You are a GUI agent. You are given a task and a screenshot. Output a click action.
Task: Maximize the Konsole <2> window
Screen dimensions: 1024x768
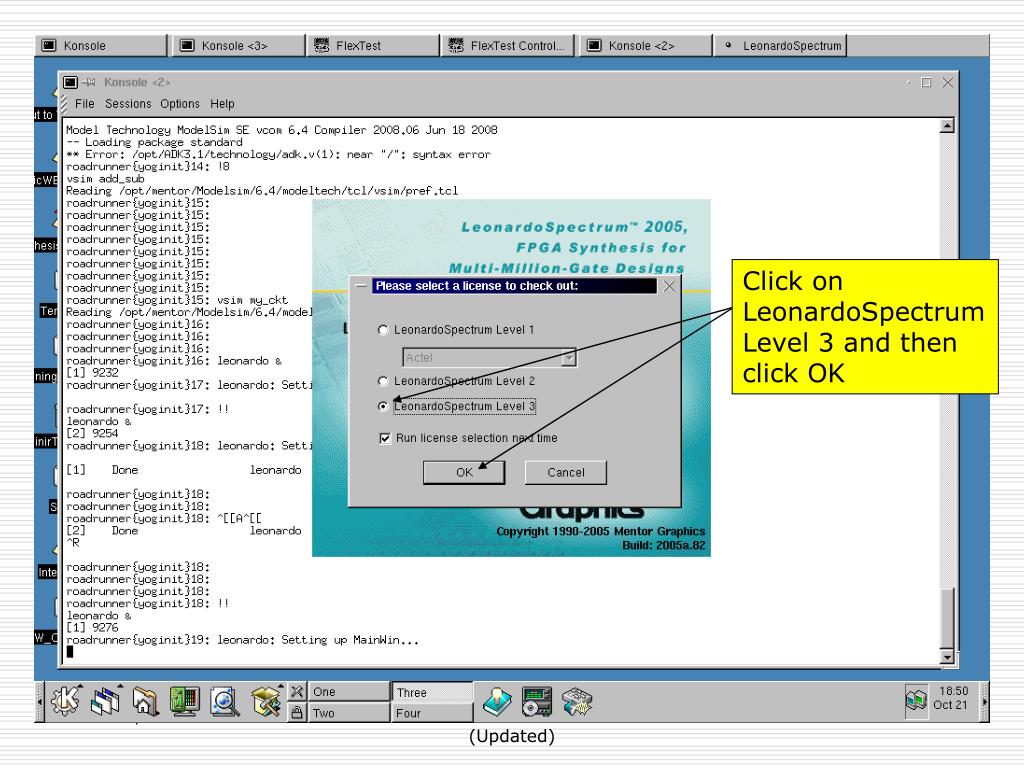point(926,82)
